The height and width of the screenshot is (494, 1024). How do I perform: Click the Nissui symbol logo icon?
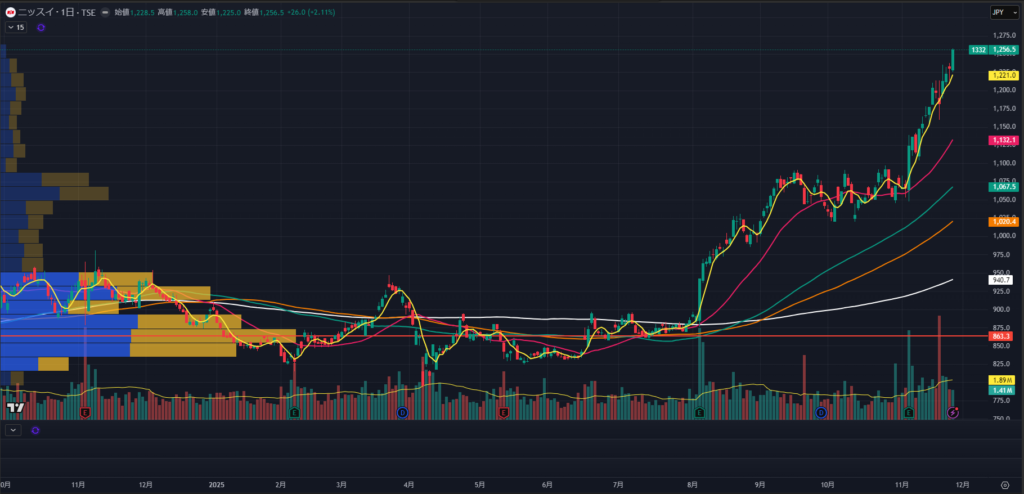10,12
